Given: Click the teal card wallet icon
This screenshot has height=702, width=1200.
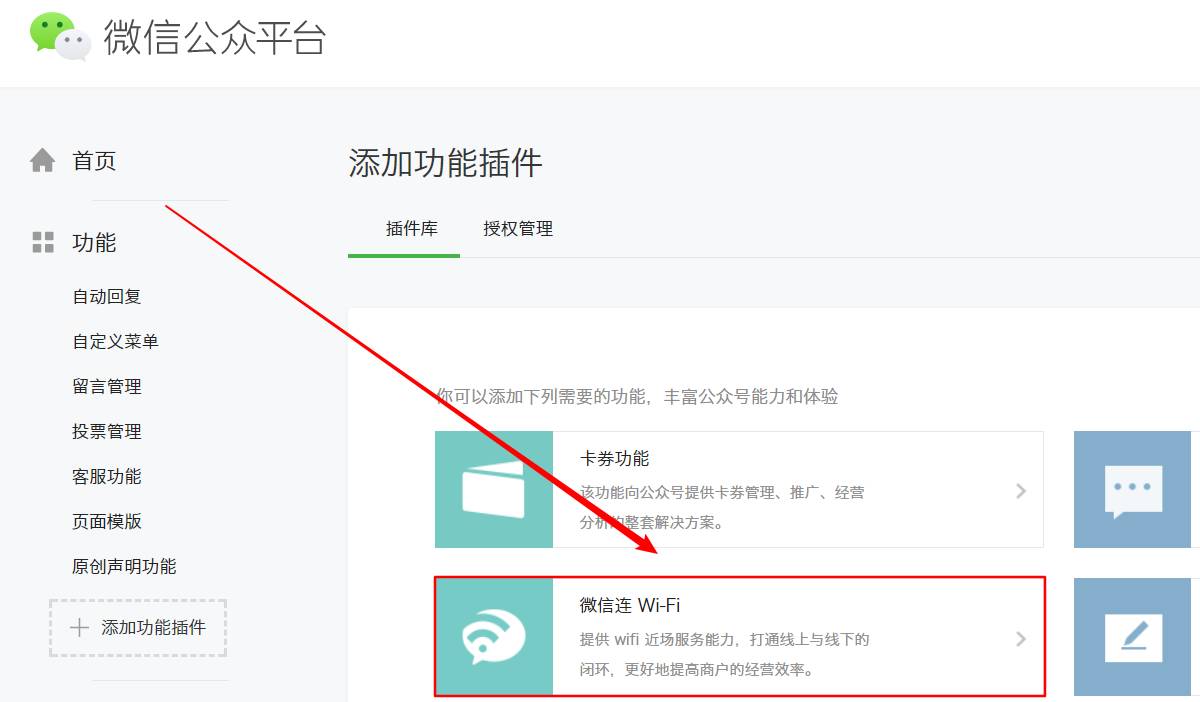Looking at the screenshot, I should [494, 489].
